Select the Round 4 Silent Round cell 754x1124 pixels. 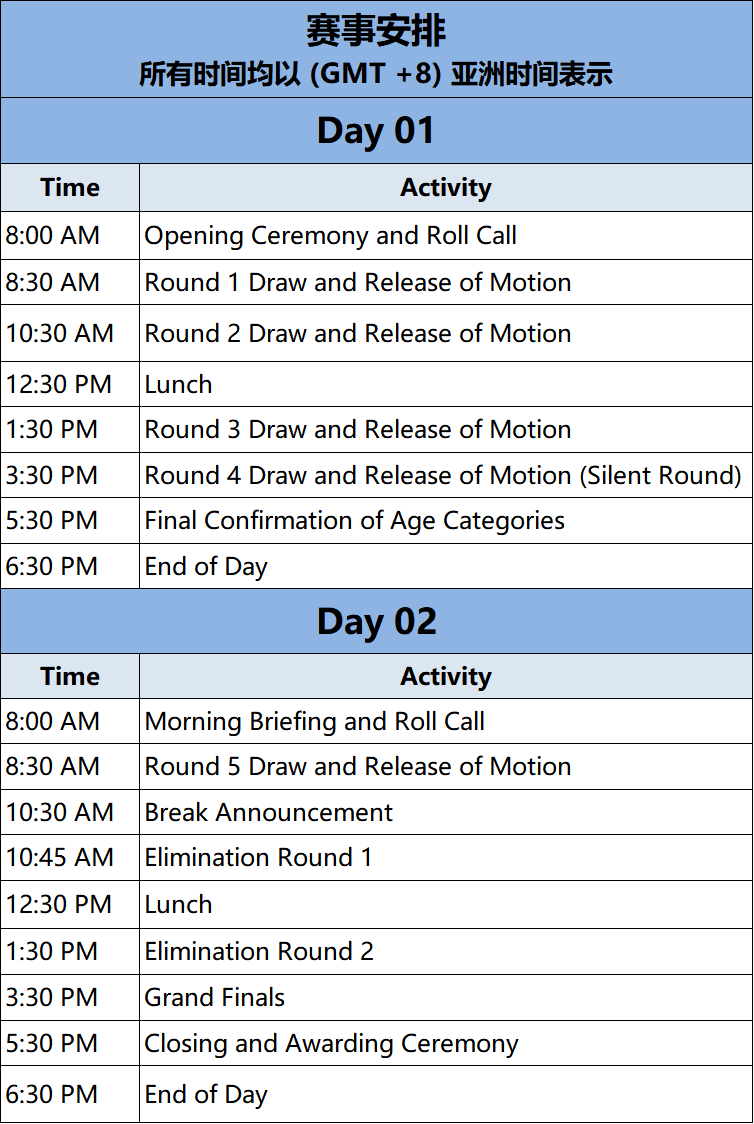446,475
